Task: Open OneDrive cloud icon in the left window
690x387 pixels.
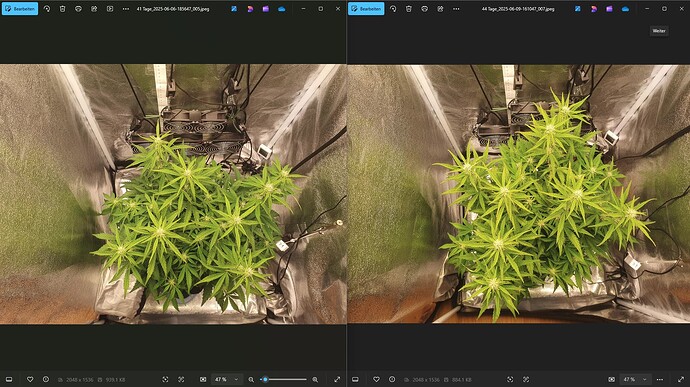Action: [282, 9]
